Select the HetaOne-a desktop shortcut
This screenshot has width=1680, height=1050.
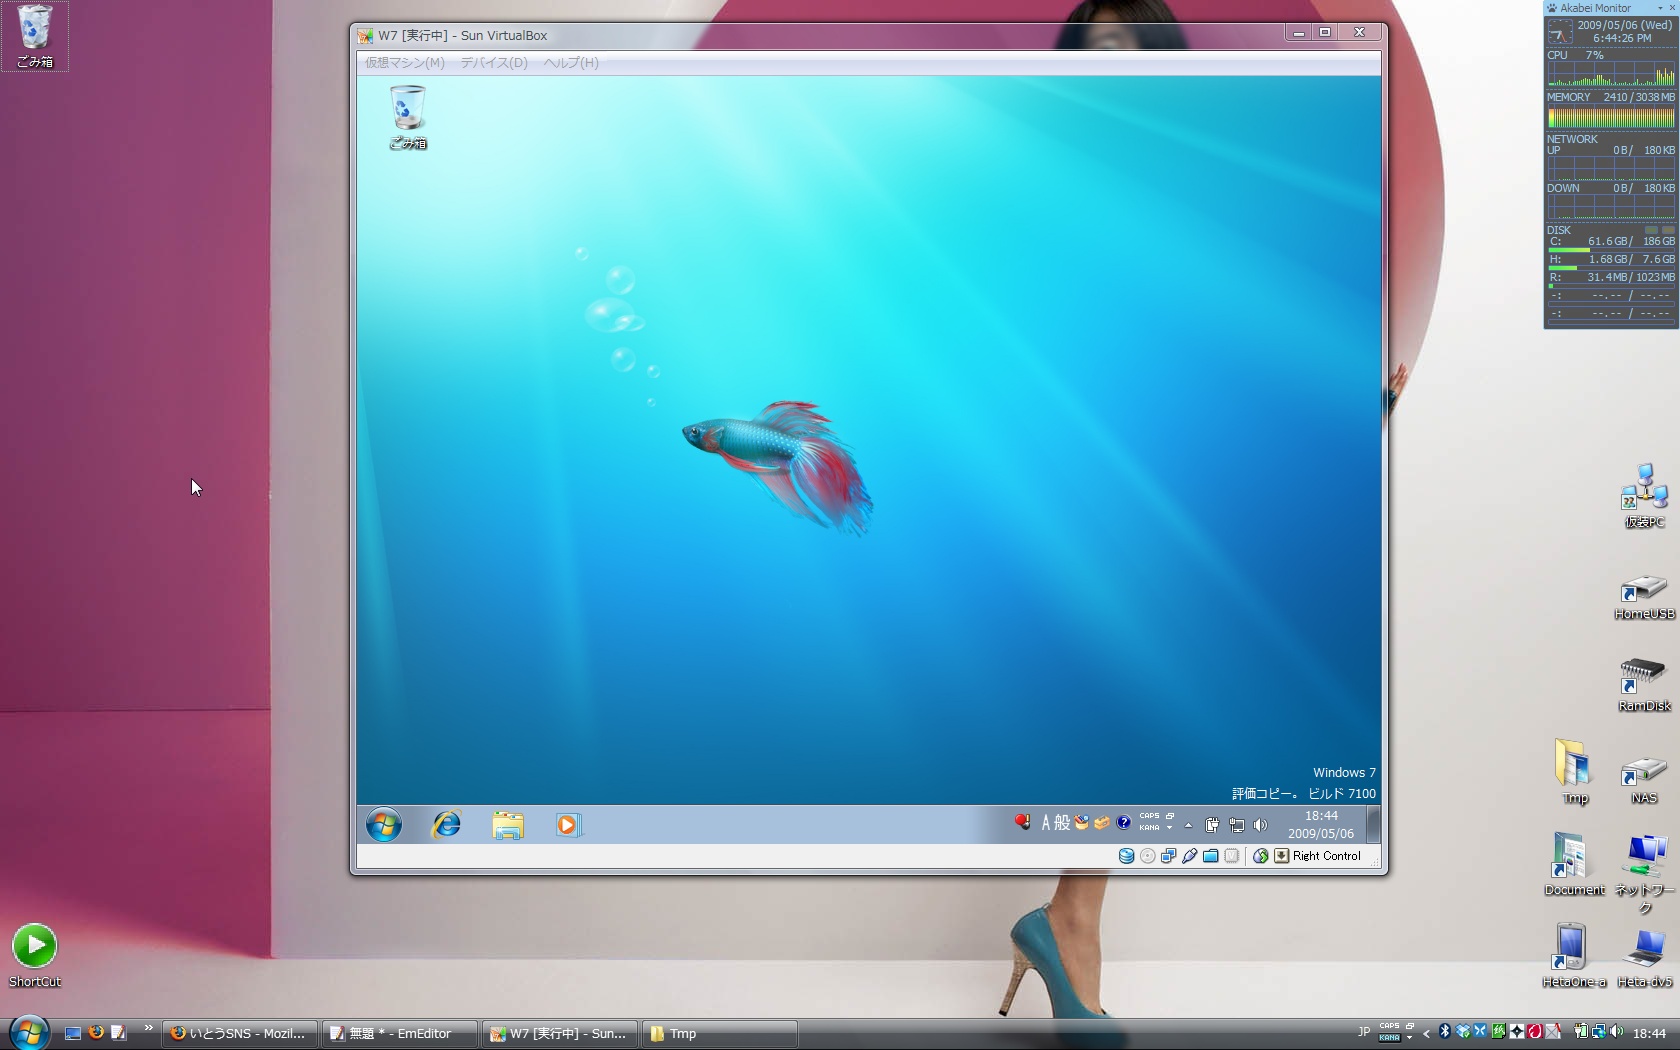click(1574, 956)
